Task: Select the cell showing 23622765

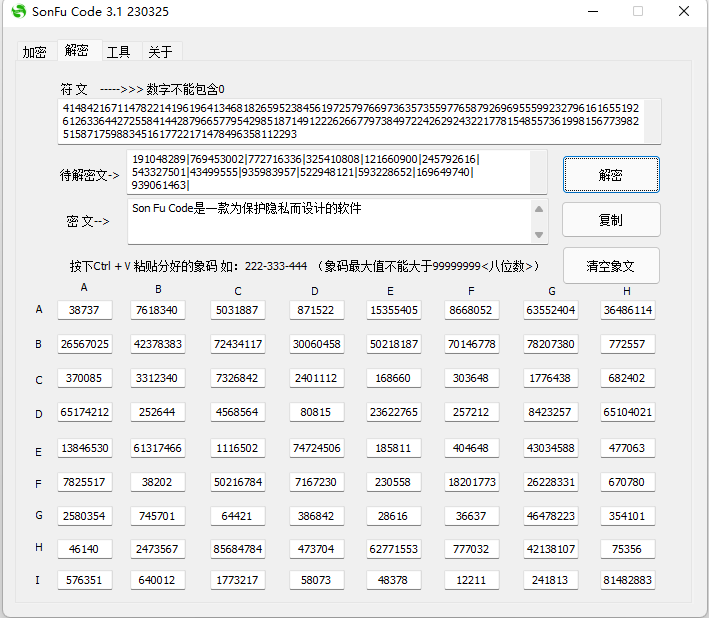Action: pyautogui.click(x=393, y=412)
